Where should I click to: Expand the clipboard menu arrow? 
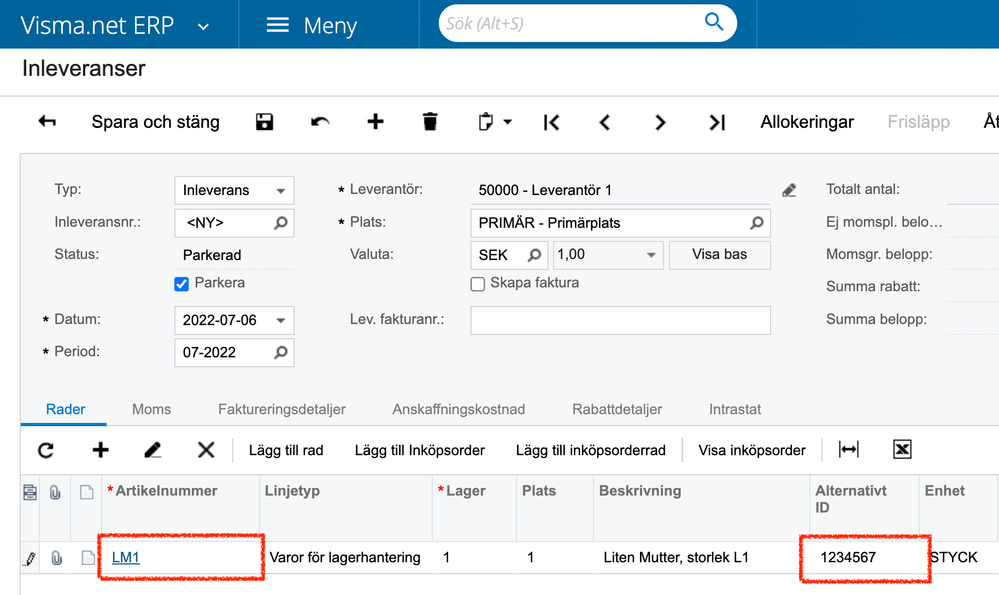508,121
